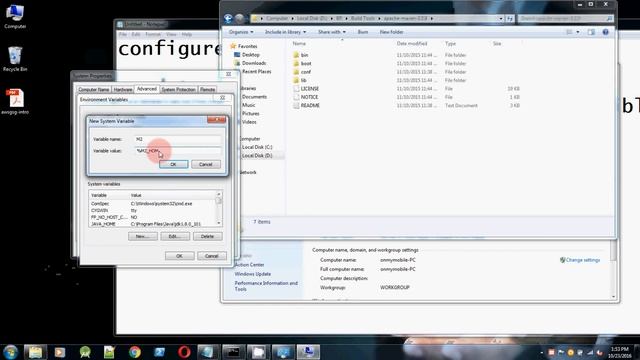Click Edit... under System variables

[x=175, y=236]
